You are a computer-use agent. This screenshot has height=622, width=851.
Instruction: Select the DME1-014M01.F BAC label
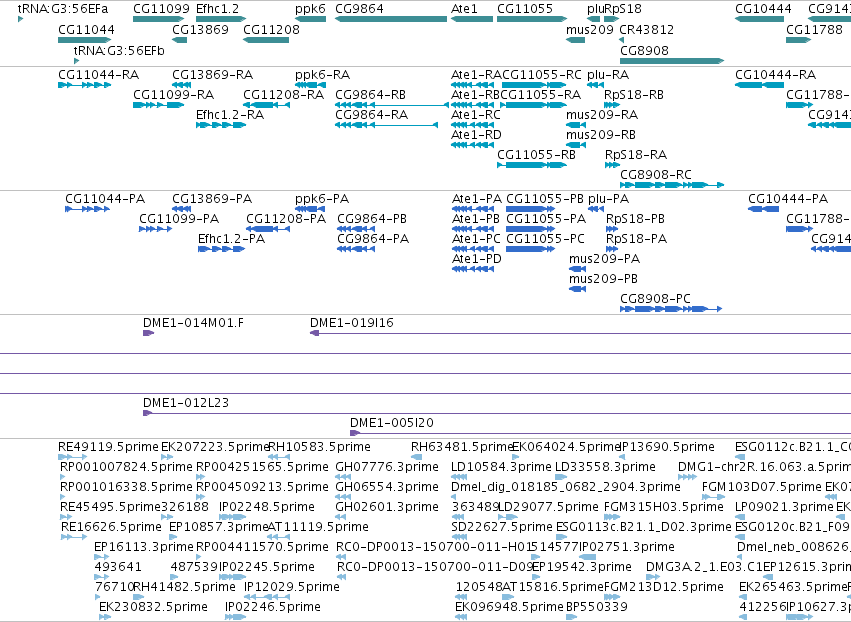193,323
